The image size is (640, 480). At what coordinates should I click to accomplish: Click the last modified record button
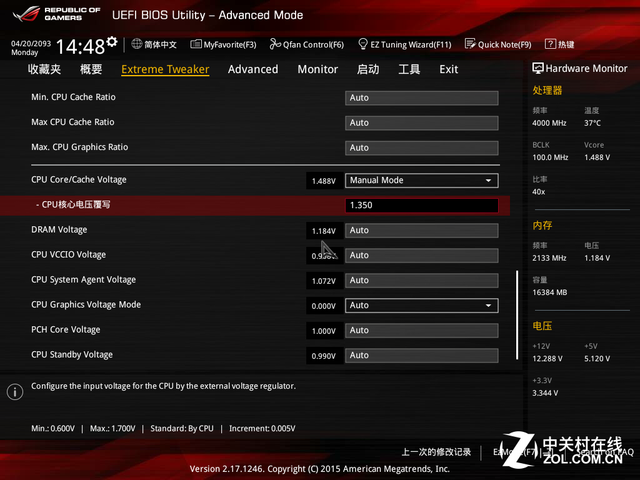[436, 452]
